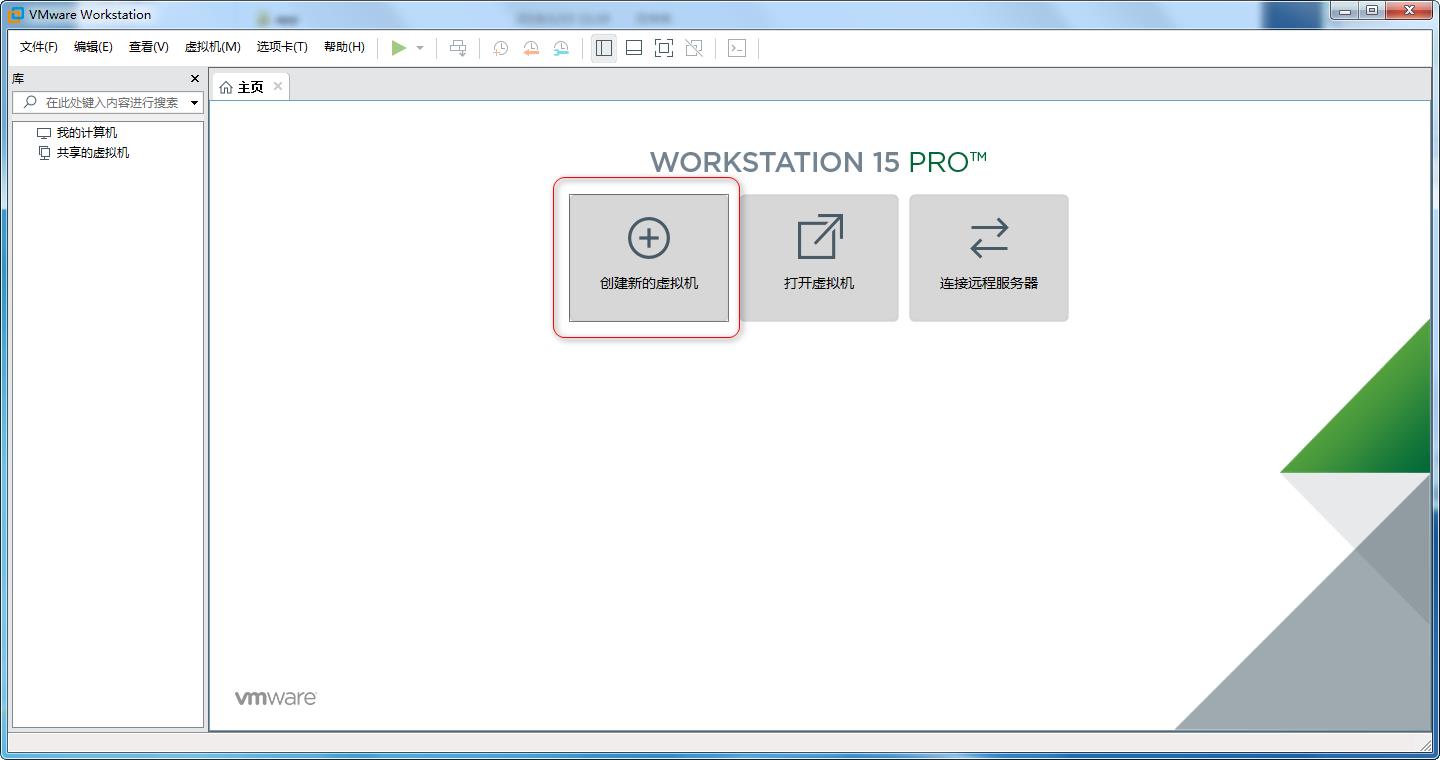1440x760 pixels.
Task: Open the 选项卡(T) menu
Action: [282, 47]
